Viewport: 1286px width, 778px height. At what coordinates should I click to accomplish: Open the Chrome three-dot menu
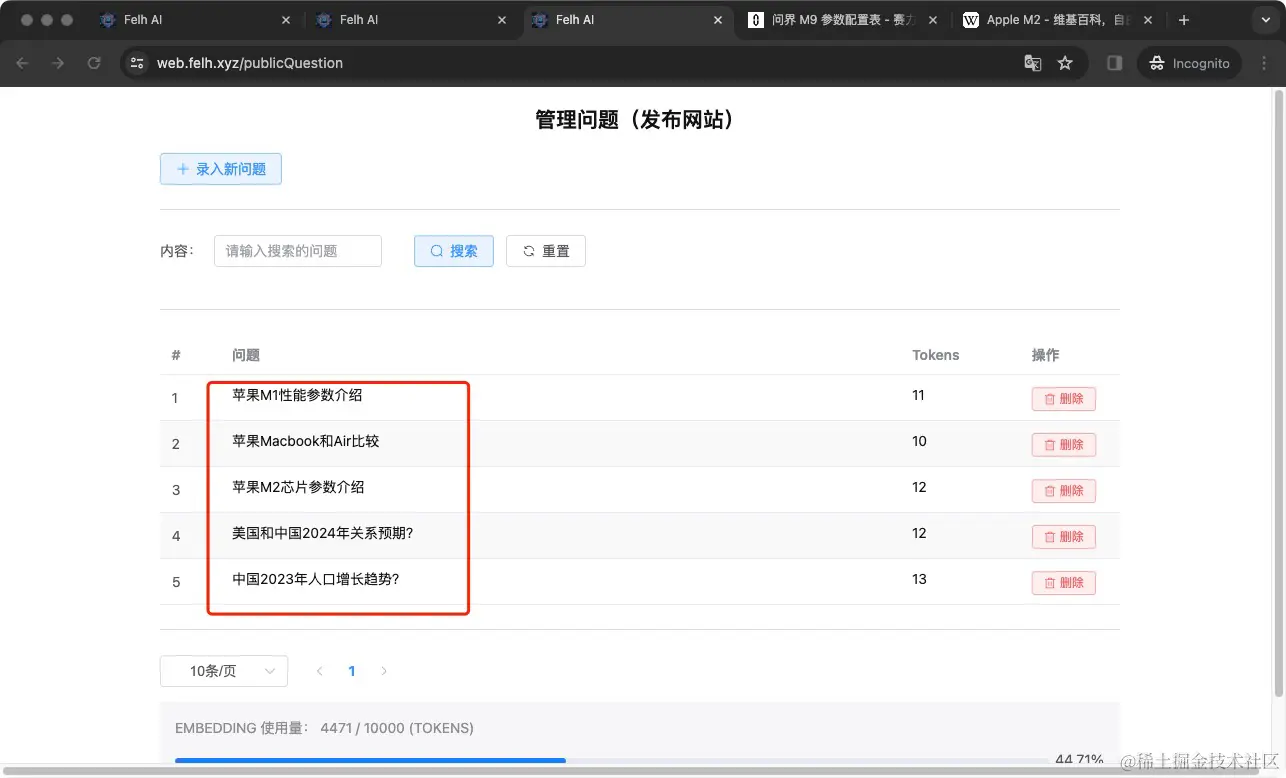pos(1263,63)
